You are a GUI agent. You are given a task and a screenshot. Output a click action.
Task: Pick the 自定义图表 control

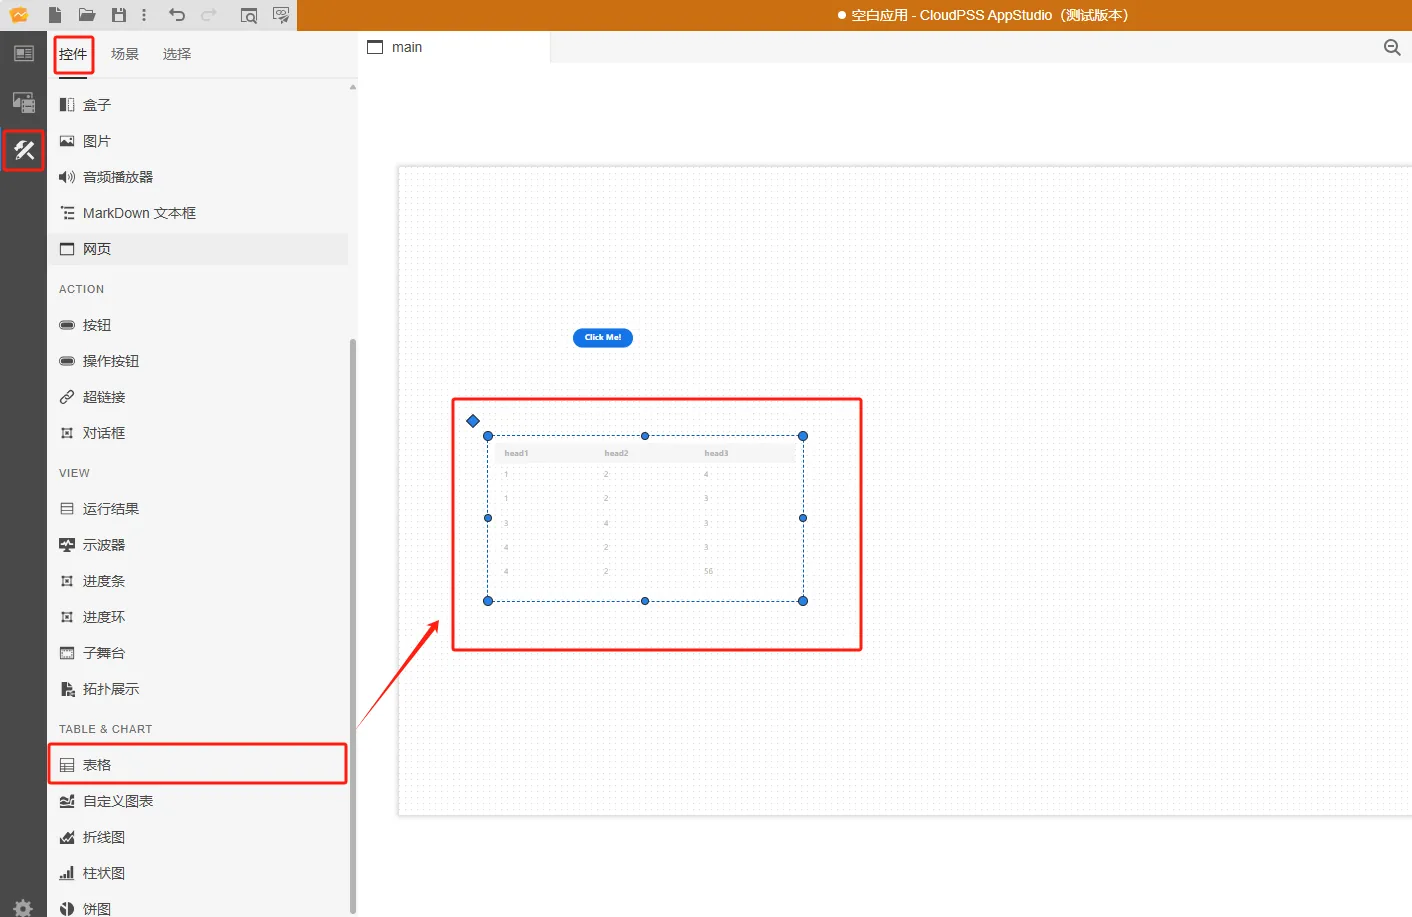click(198, 801)
